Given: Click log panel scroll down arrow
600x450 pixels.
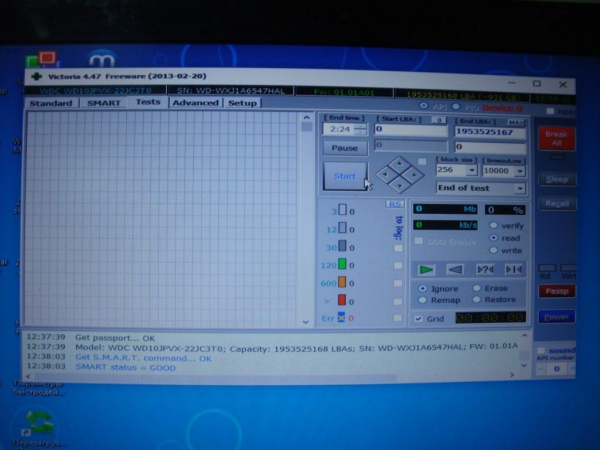Looking at the screenshot, I should pos(524,365).
